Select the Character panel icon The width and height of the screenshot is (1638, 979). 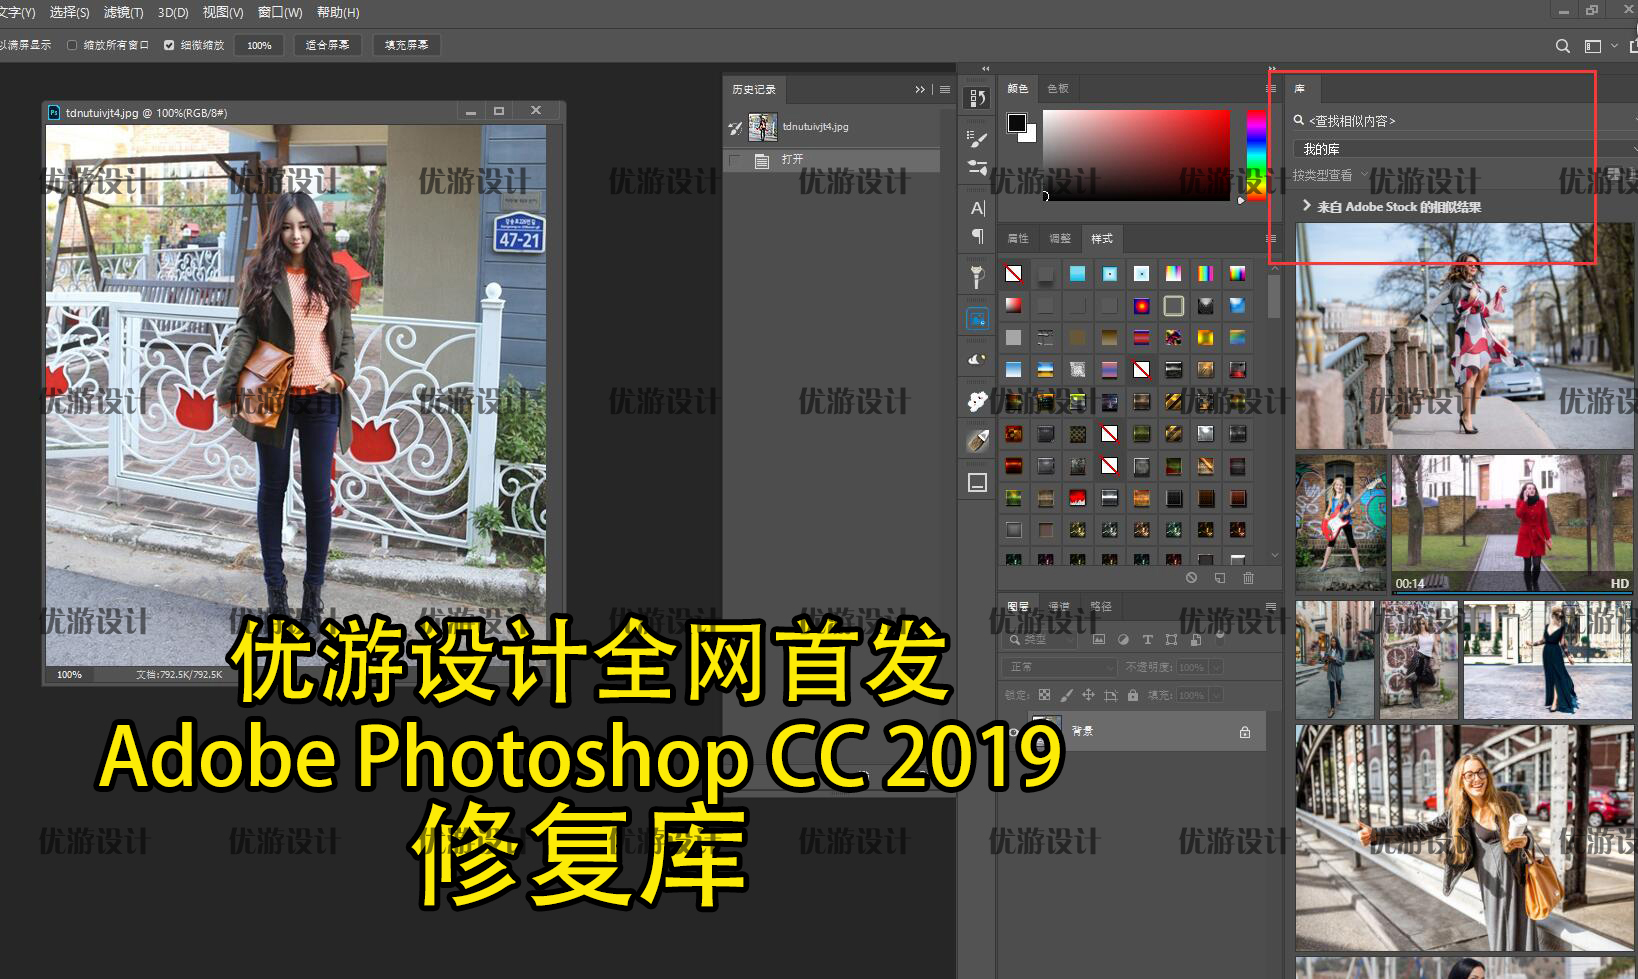977,207
